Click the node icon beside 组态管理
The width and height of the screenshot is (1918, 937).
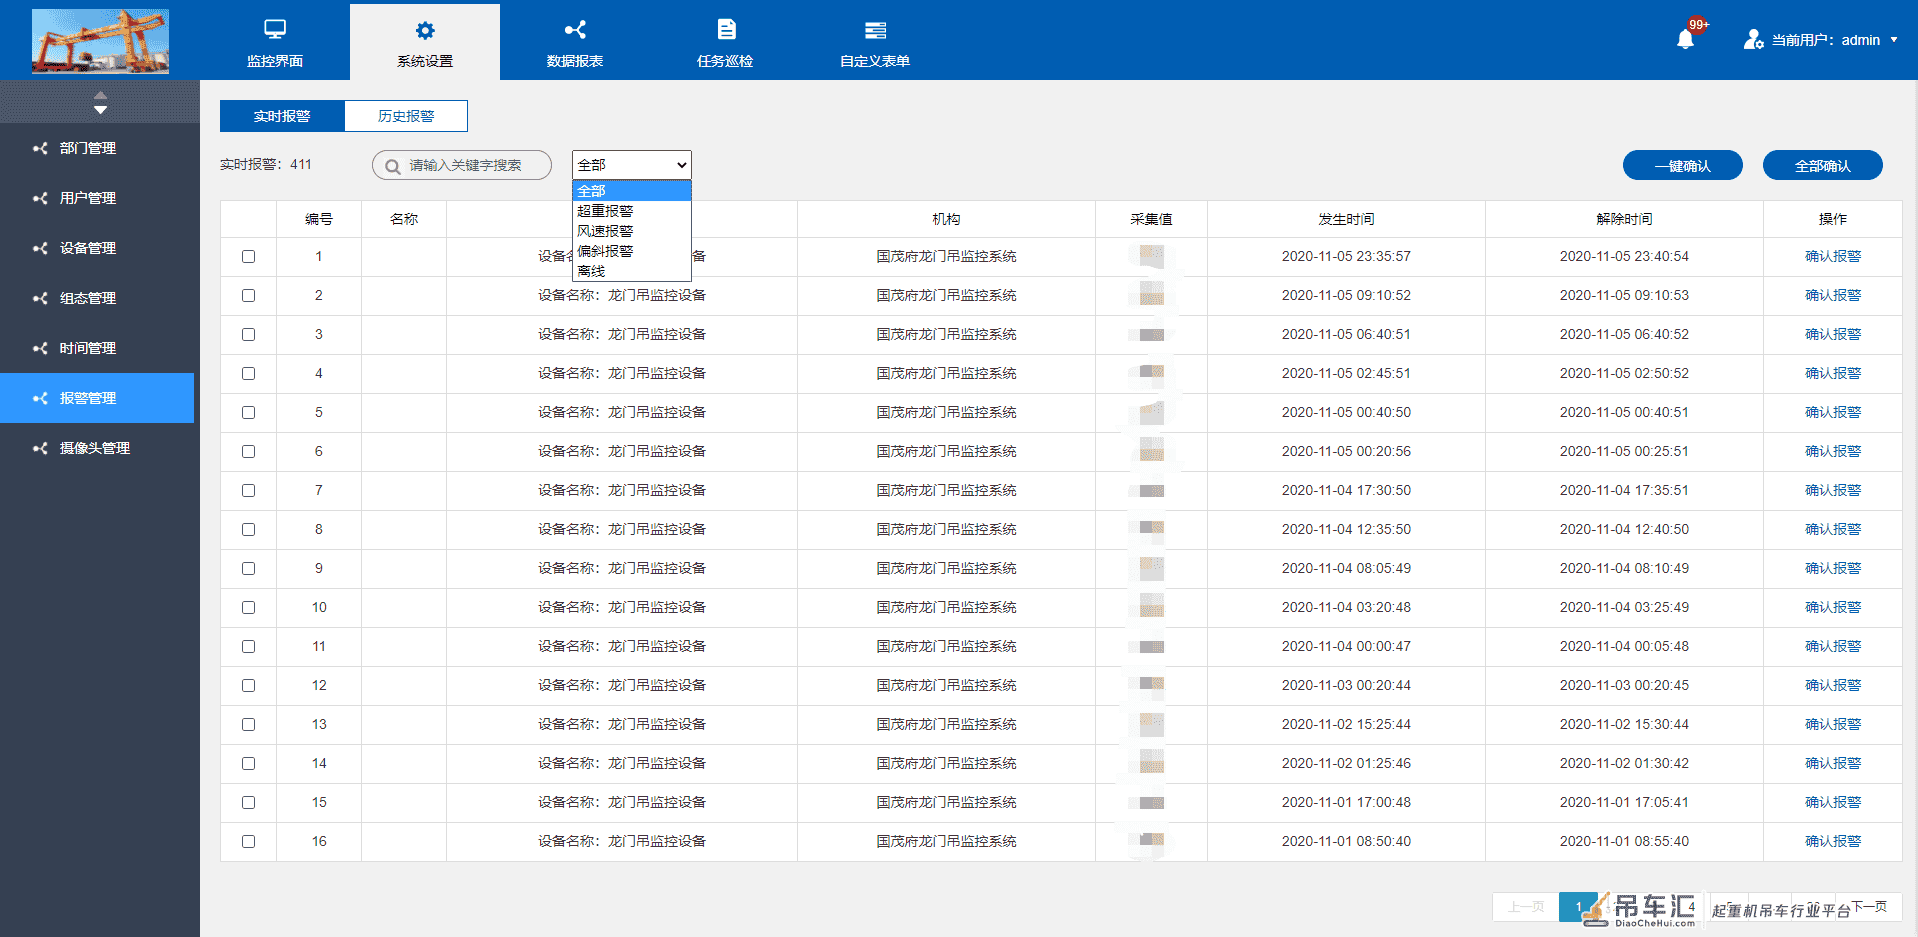tap(40, 298)
